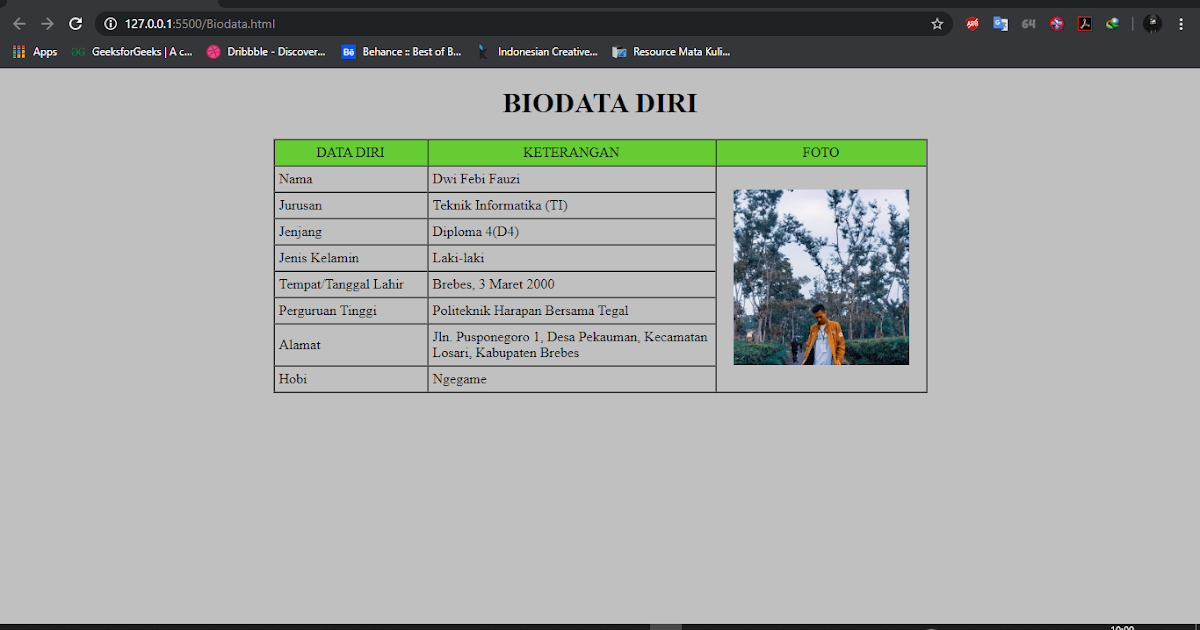
Task: Click the 64-bit checker extension icon
Action: [x=1028, y=23]
